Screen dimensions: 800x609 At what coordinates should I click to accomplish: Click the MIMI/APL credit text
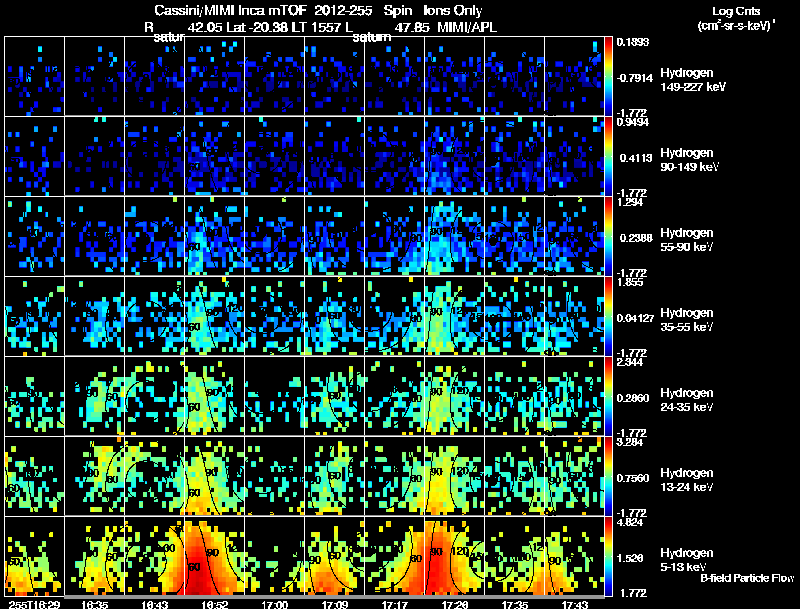(x=467, y=27)
